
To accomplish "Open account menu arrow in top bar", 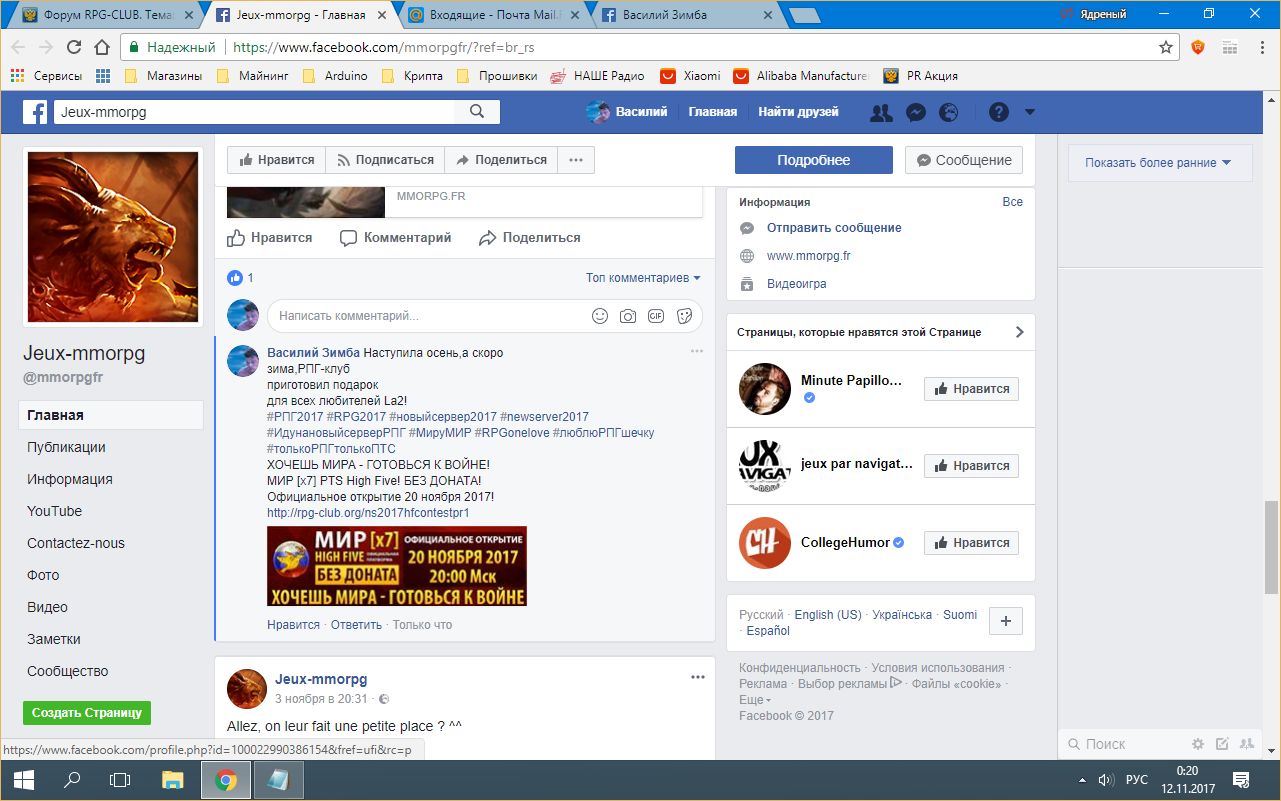I will (x=1030, y=112).
